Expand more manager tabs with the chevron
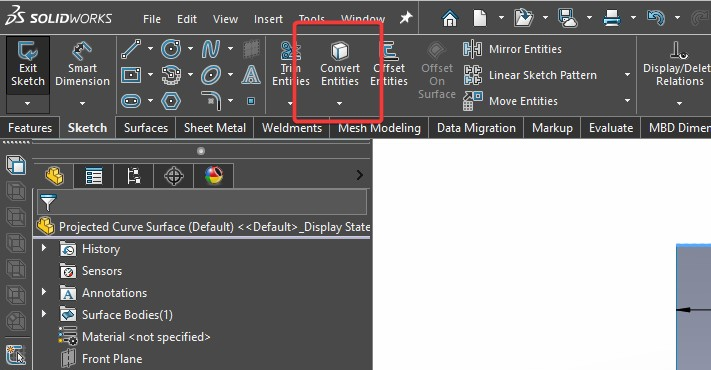The image size is (711, 370). pos(360,175)
